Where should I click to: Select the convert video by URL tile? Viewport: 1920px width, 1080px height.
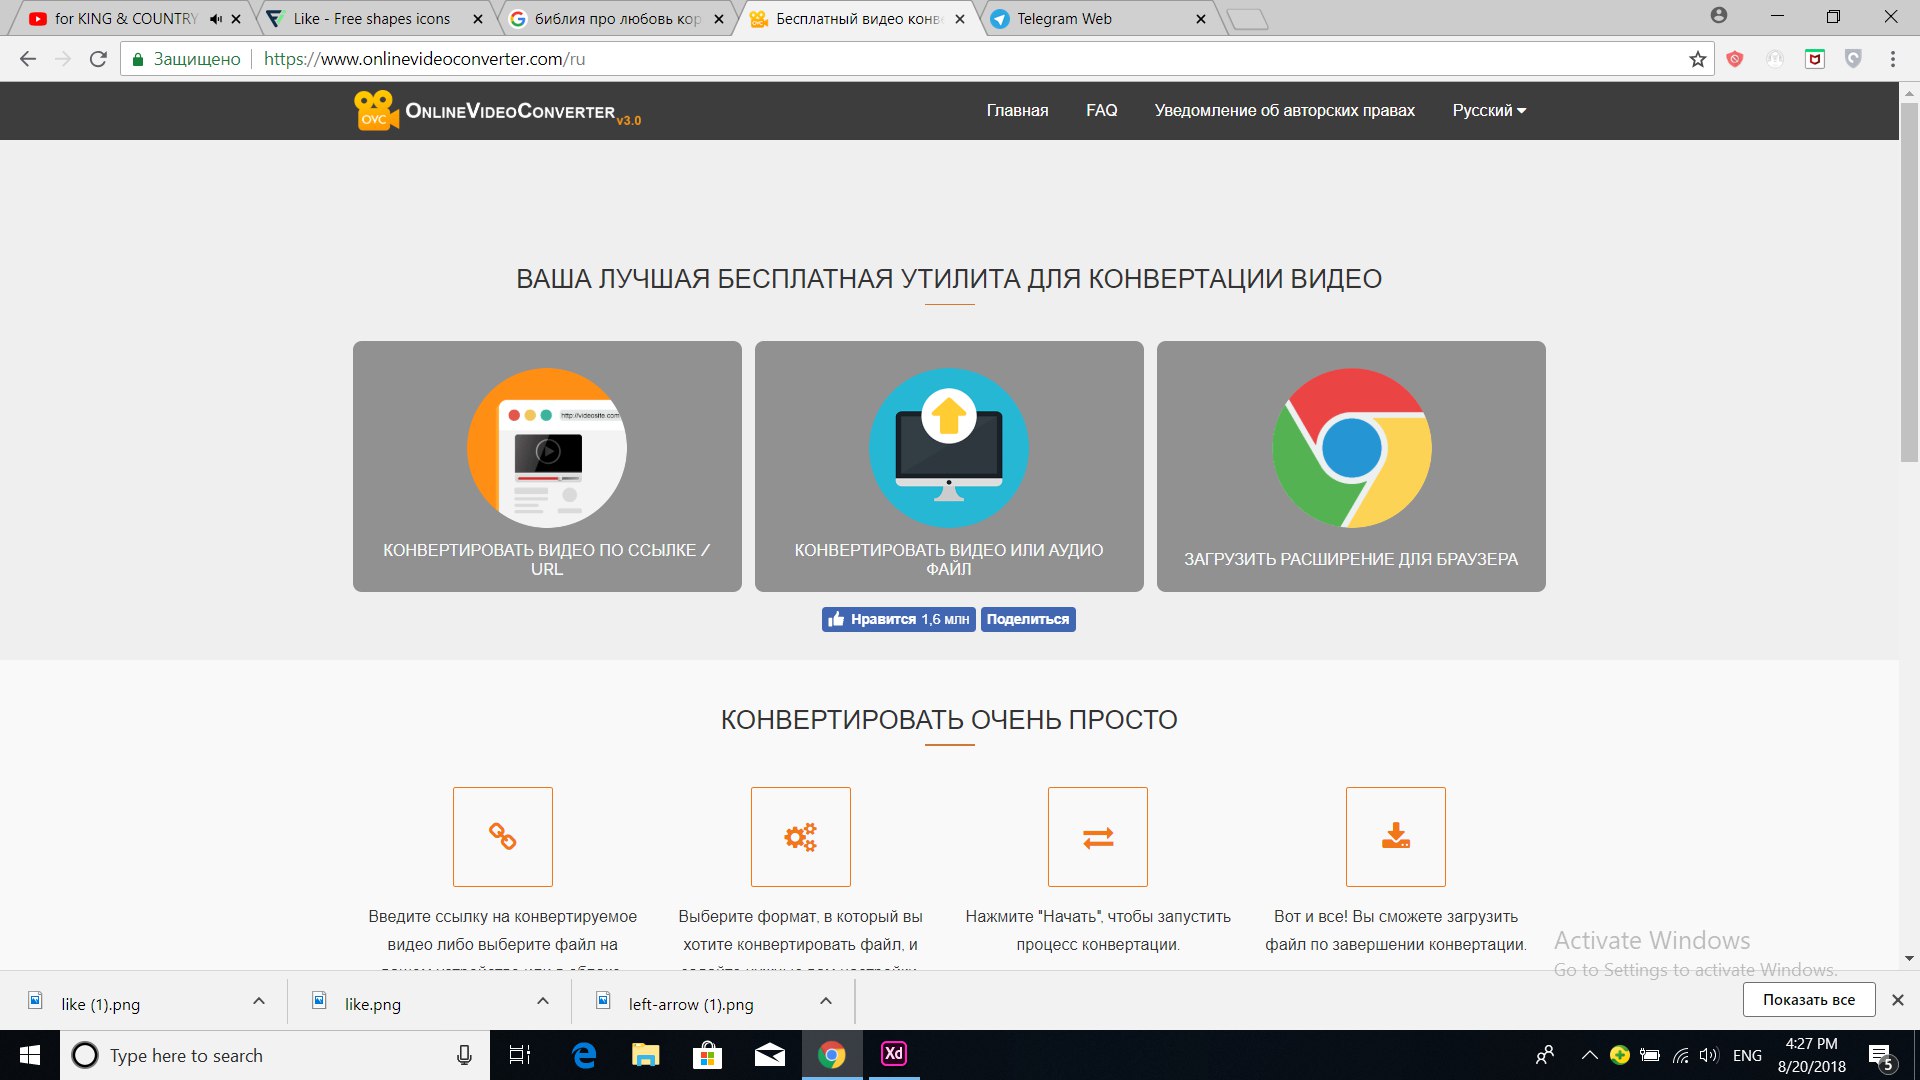pos(547,466)
